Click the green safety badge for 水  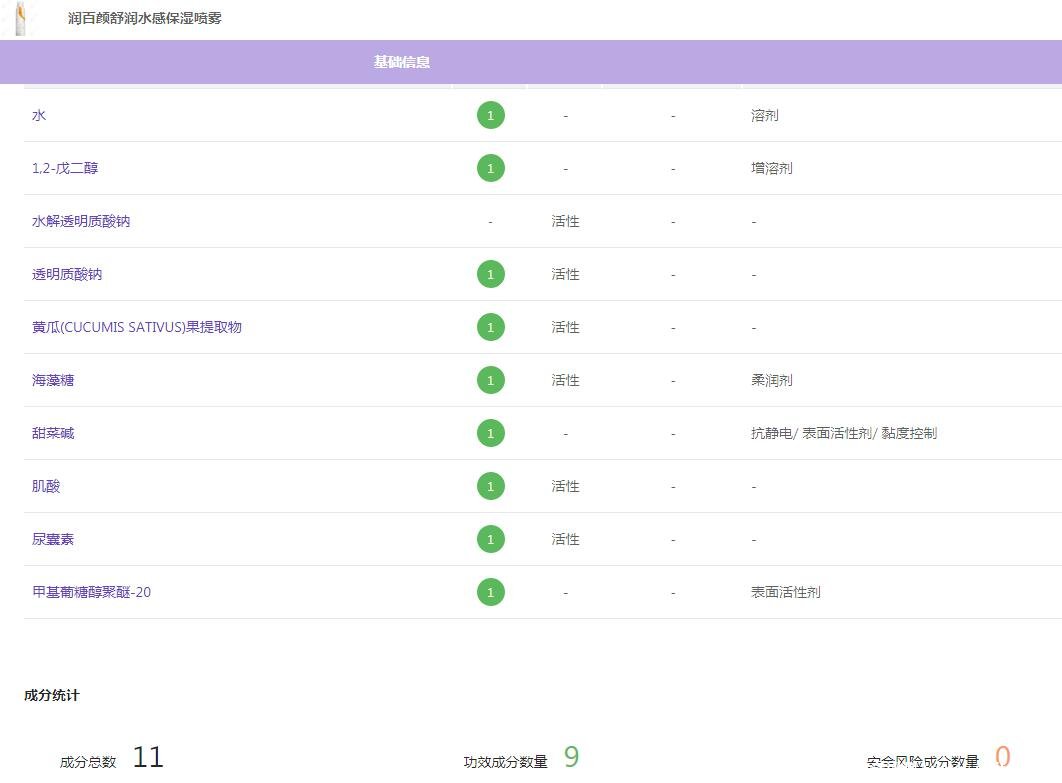(490, 115)
